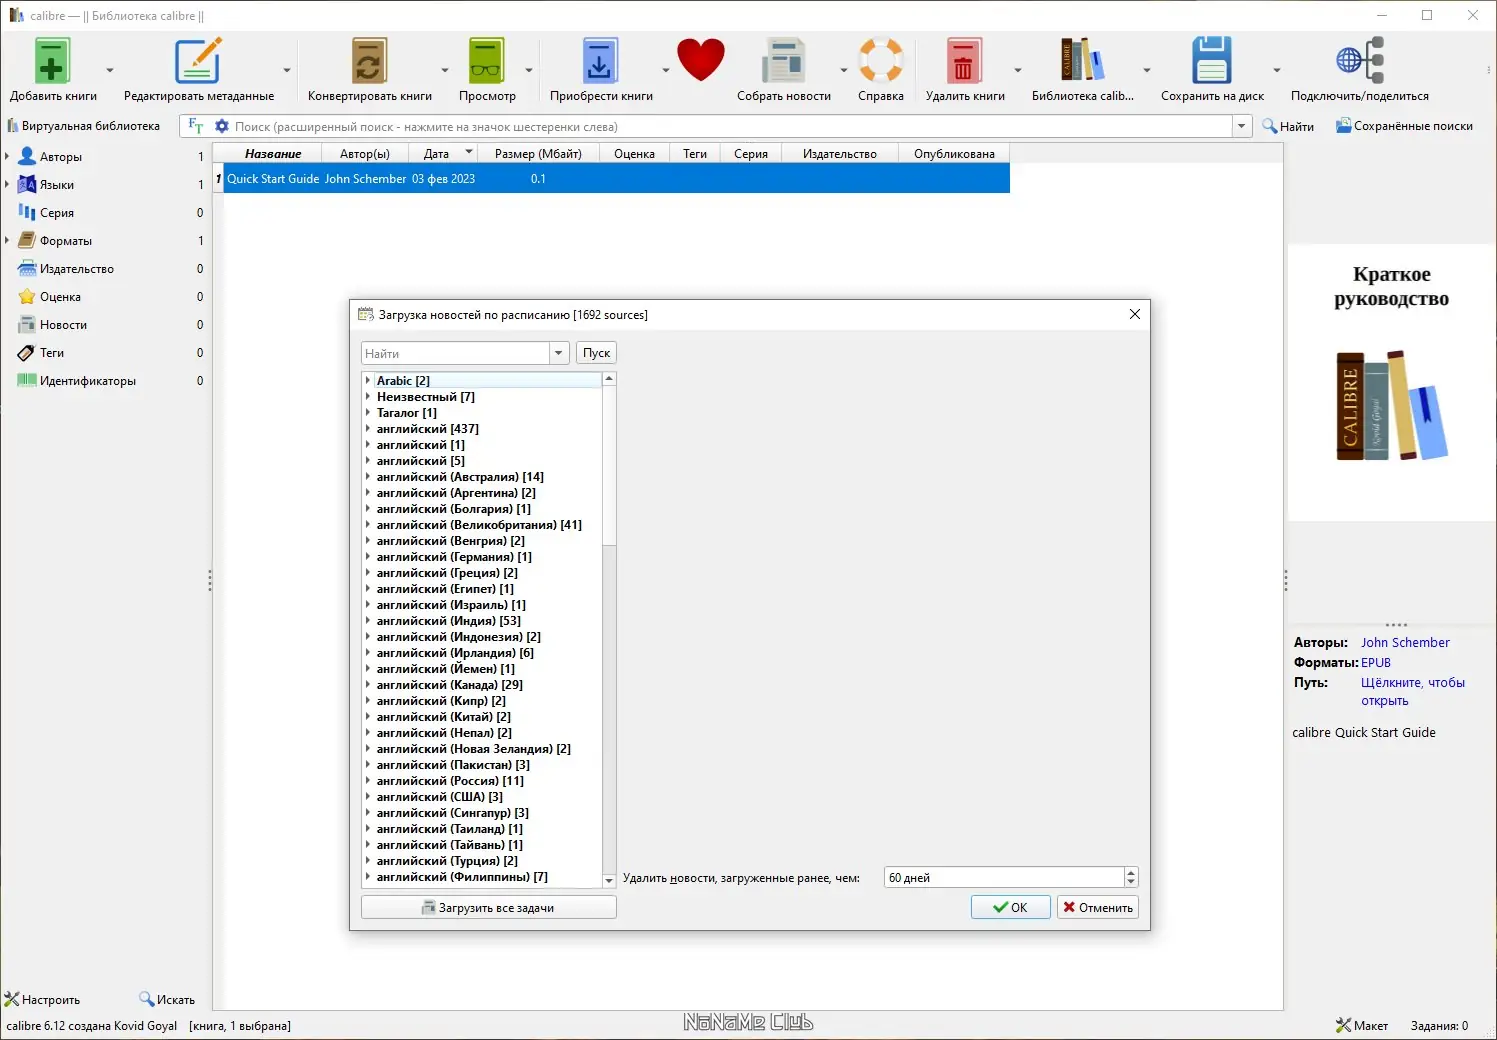Click the red heart donate icon
The height and width of the screenshot is (1040, 1497).
coord(700,60)
